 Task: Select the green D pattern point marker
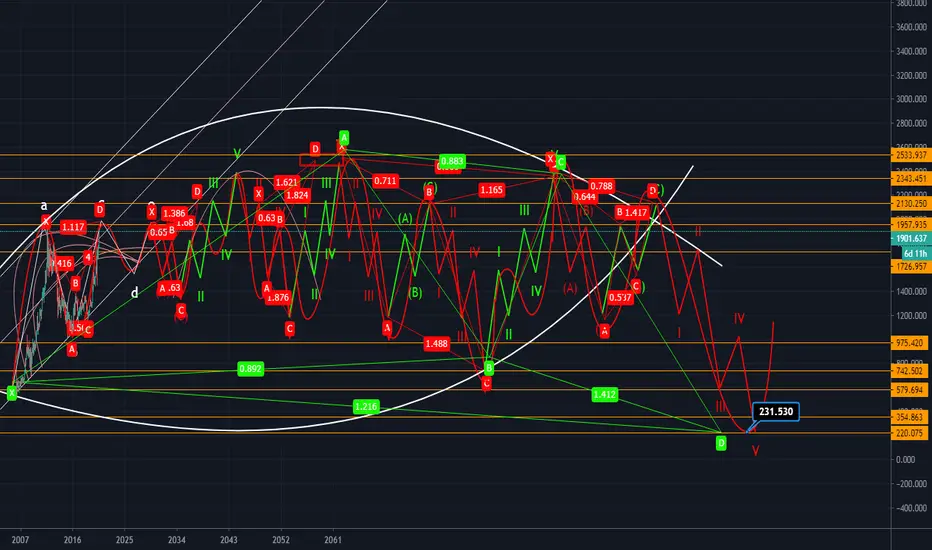721,442
